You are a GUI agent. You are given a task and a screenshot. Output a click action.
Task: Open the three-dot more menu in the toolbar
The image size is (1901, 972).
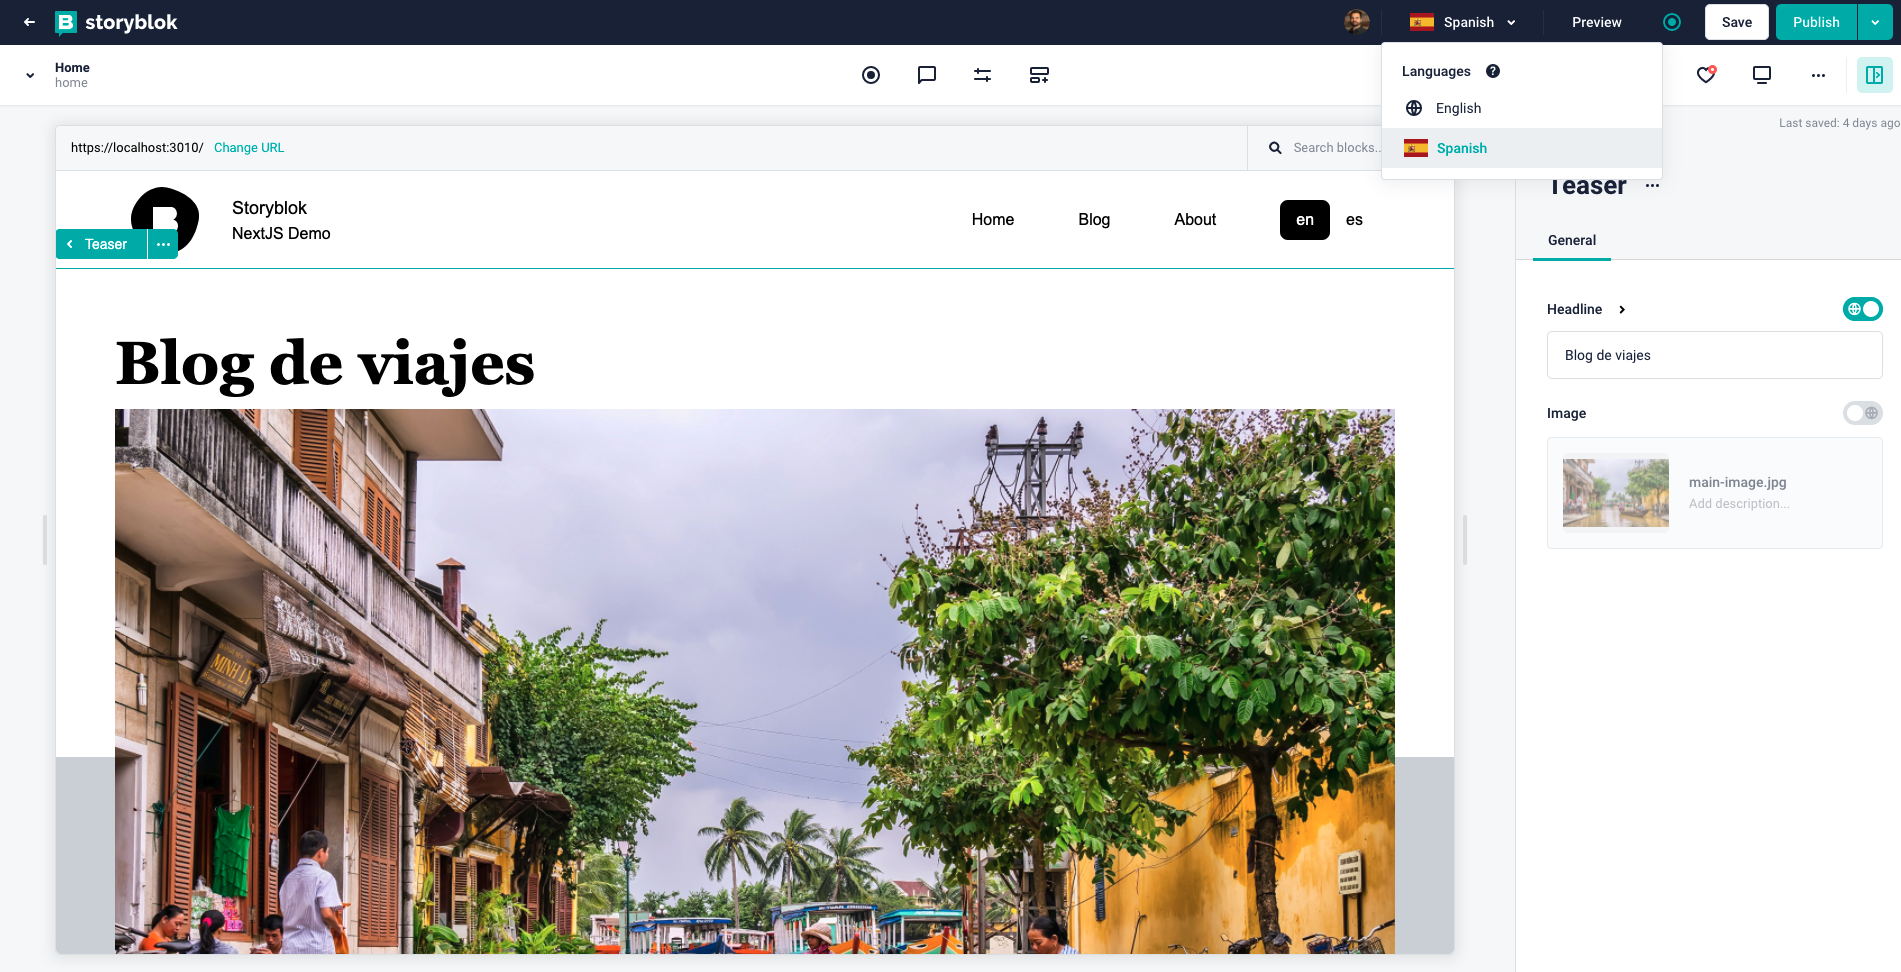[x=1818, y=75]
